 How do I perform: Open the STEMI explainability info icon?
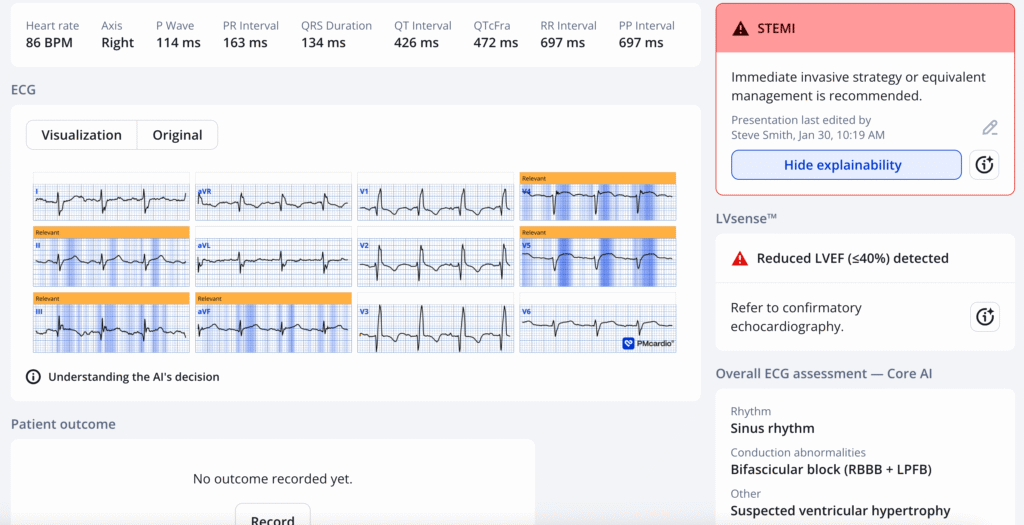click(x=984, y=165)
